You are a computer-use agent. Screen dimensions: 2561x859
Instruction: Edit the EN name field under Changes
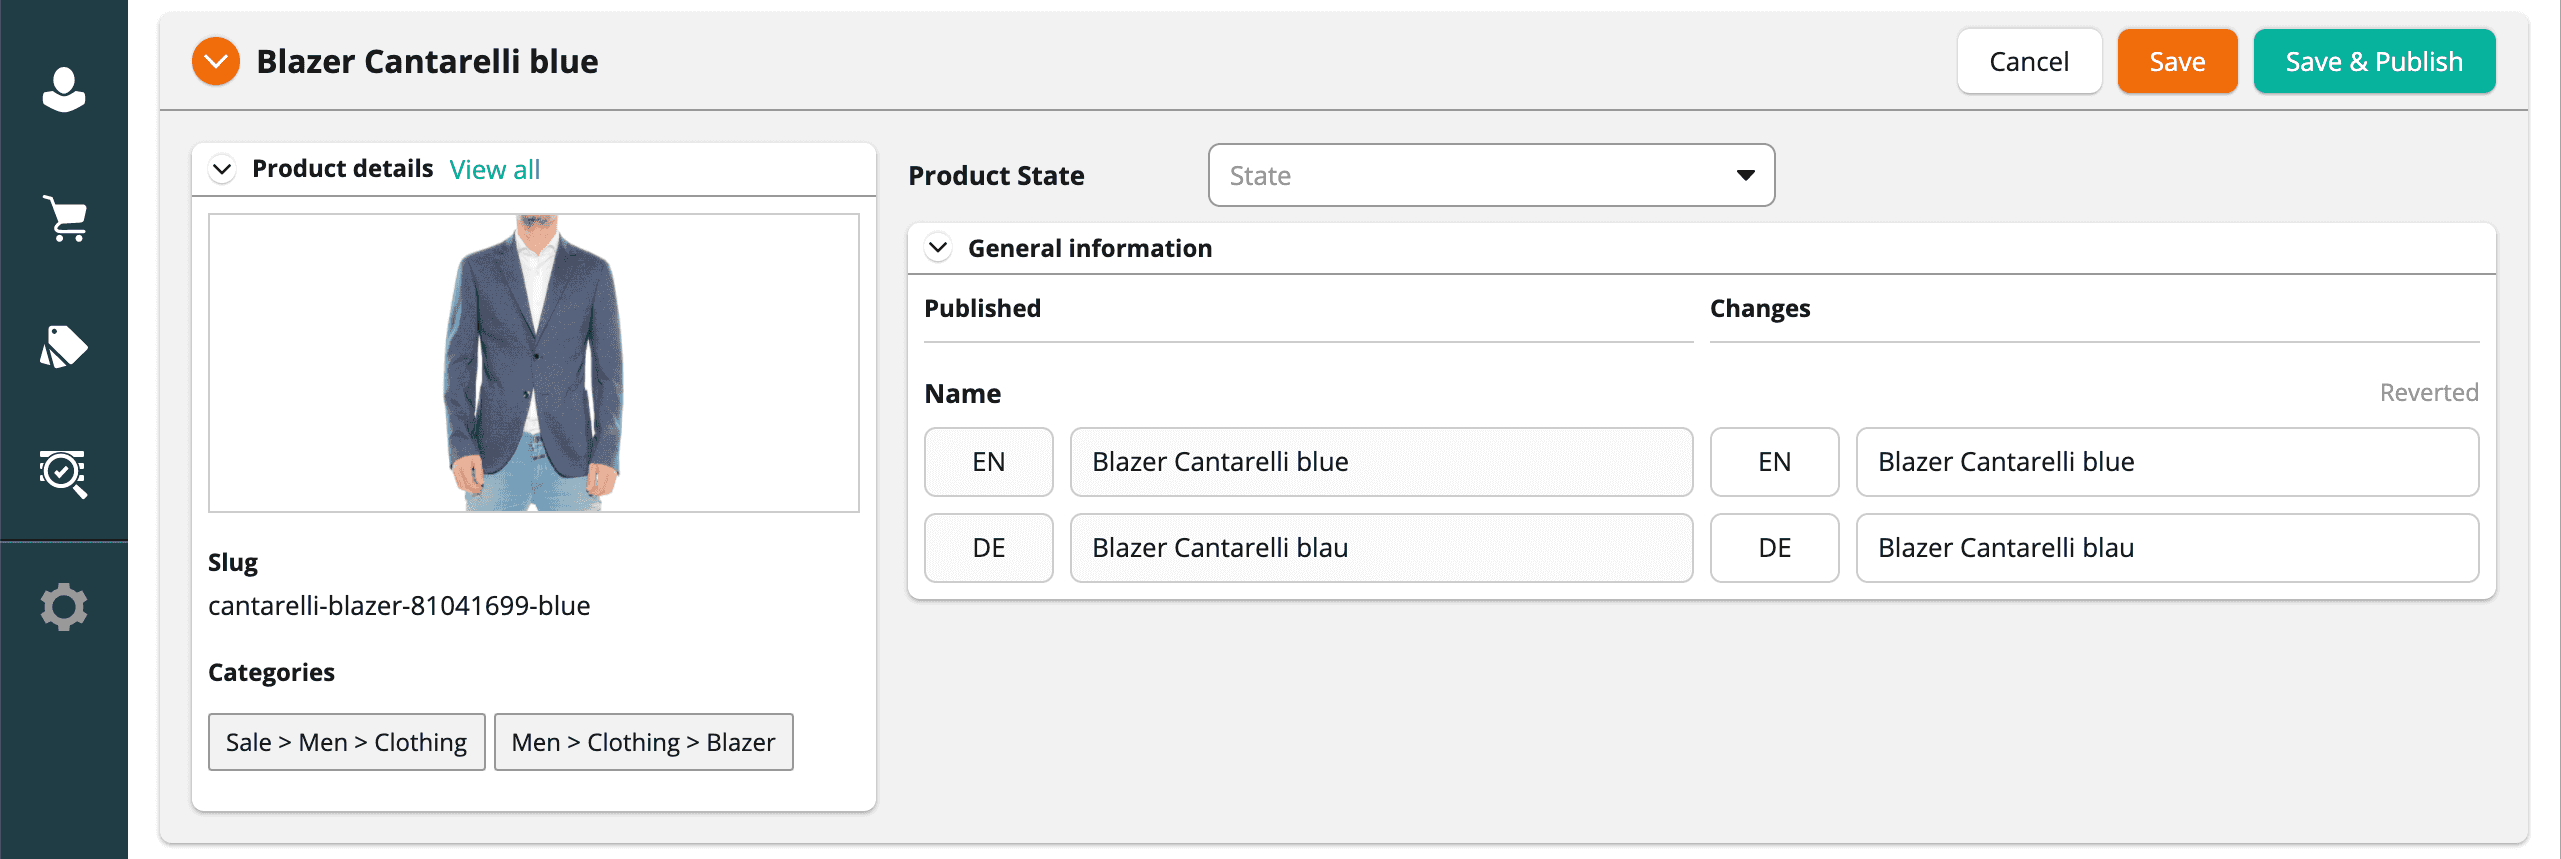coord(2166,462)
